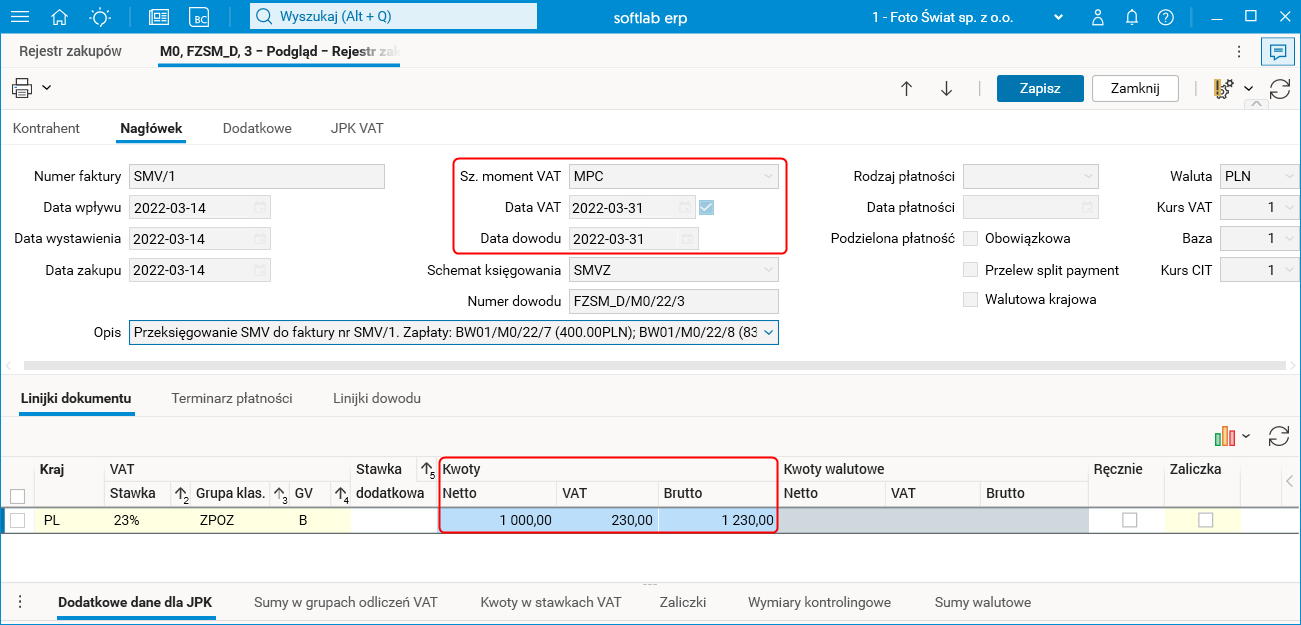Viewport: 1301px width, 625px height.
Task: Open the calendar for Data VAT
Action: pyautogui.click(x=685, y=208)
